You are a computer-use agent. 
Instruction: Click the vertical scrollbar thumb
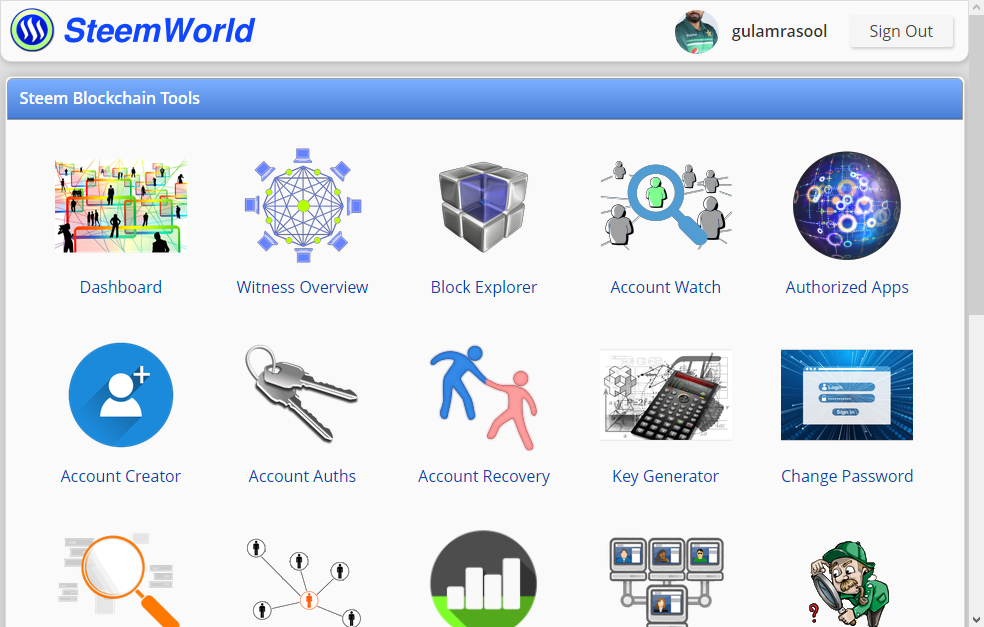[x=976, y=163]
